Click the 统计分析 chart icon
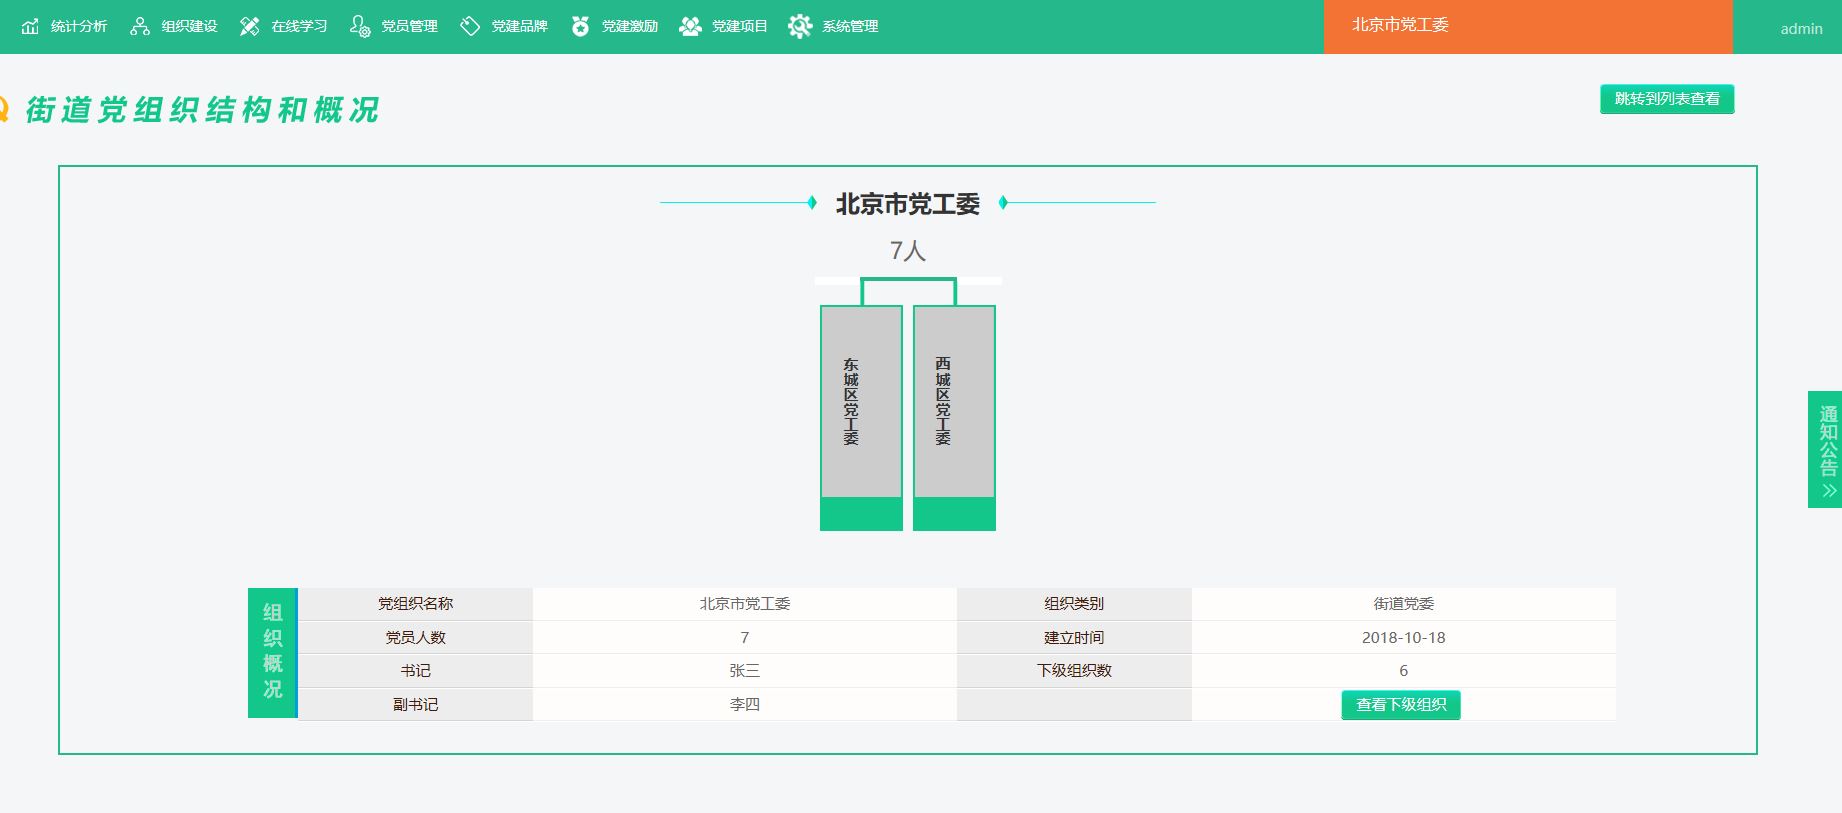This screenshot has width=1842, height=813. click(31, 26)
